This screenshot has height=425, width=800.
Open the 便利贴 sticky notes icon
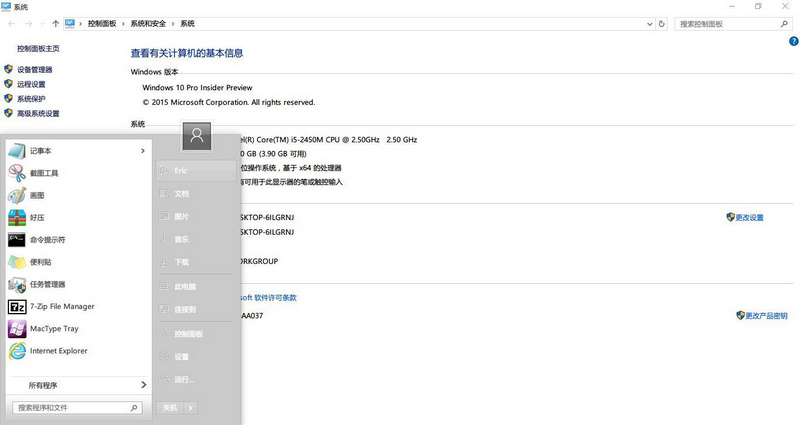tap(17, 262)
